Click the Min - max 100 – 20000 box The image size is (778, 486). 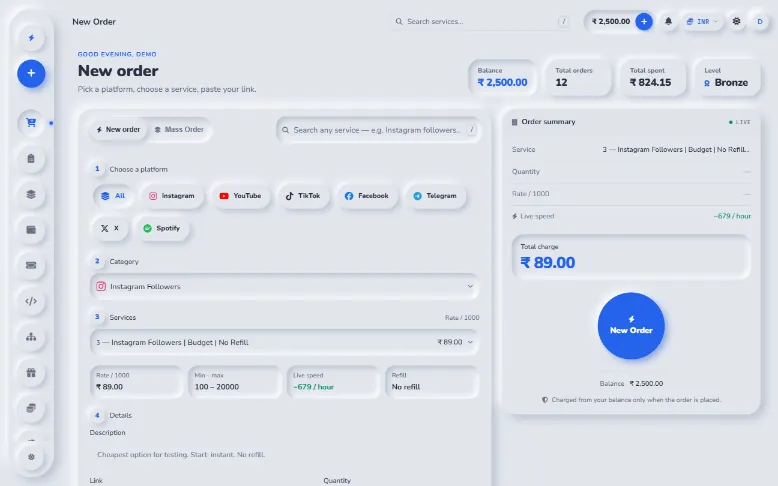pos(235,382)
